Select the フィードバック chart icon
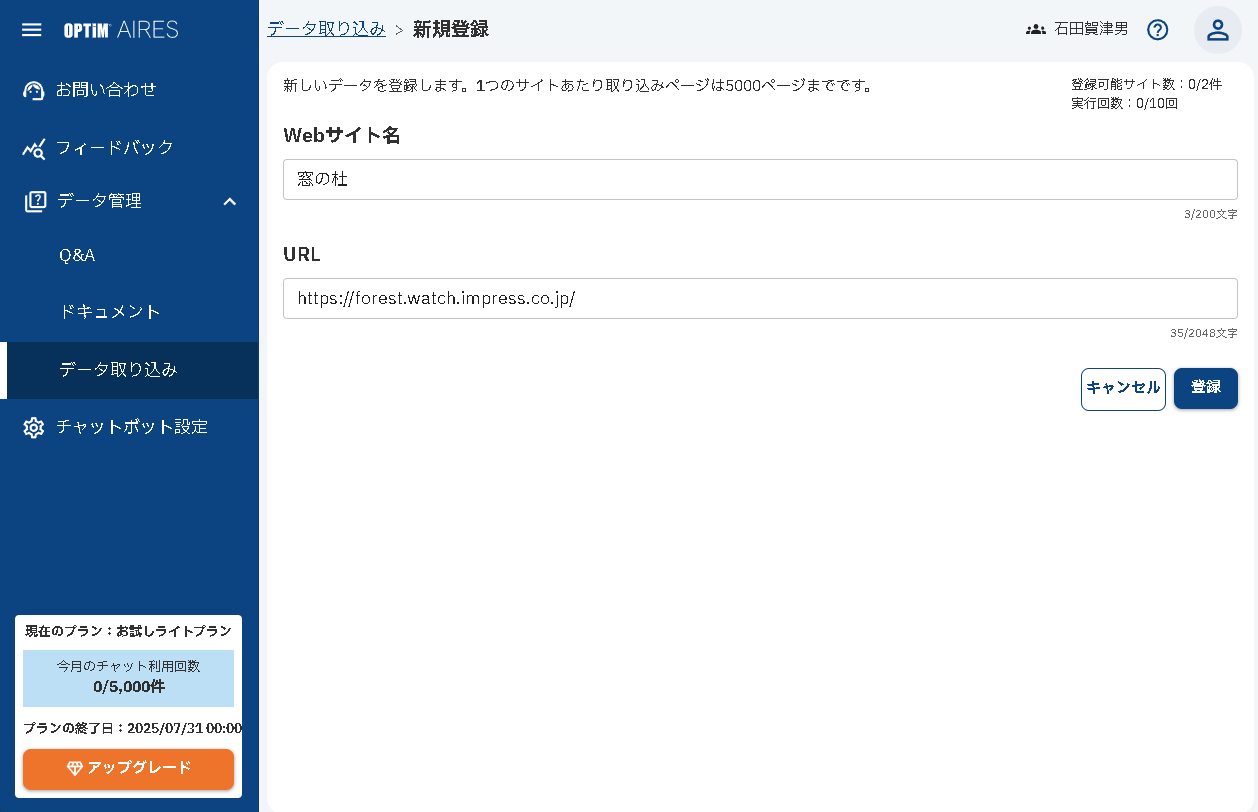1258x812 pixels. tap(33, 147)
